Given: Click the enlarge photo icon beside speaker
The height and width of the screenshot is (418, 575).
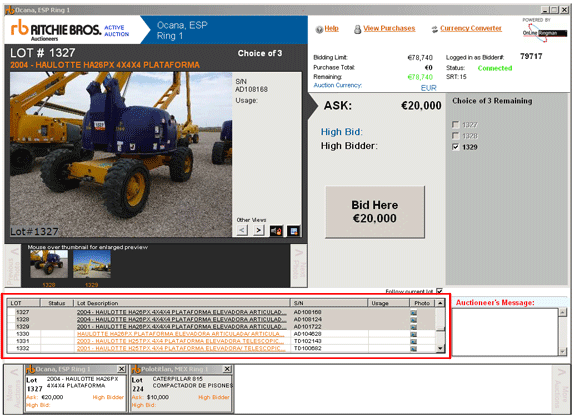Looking at the screenshot, I should click(293, 231).
